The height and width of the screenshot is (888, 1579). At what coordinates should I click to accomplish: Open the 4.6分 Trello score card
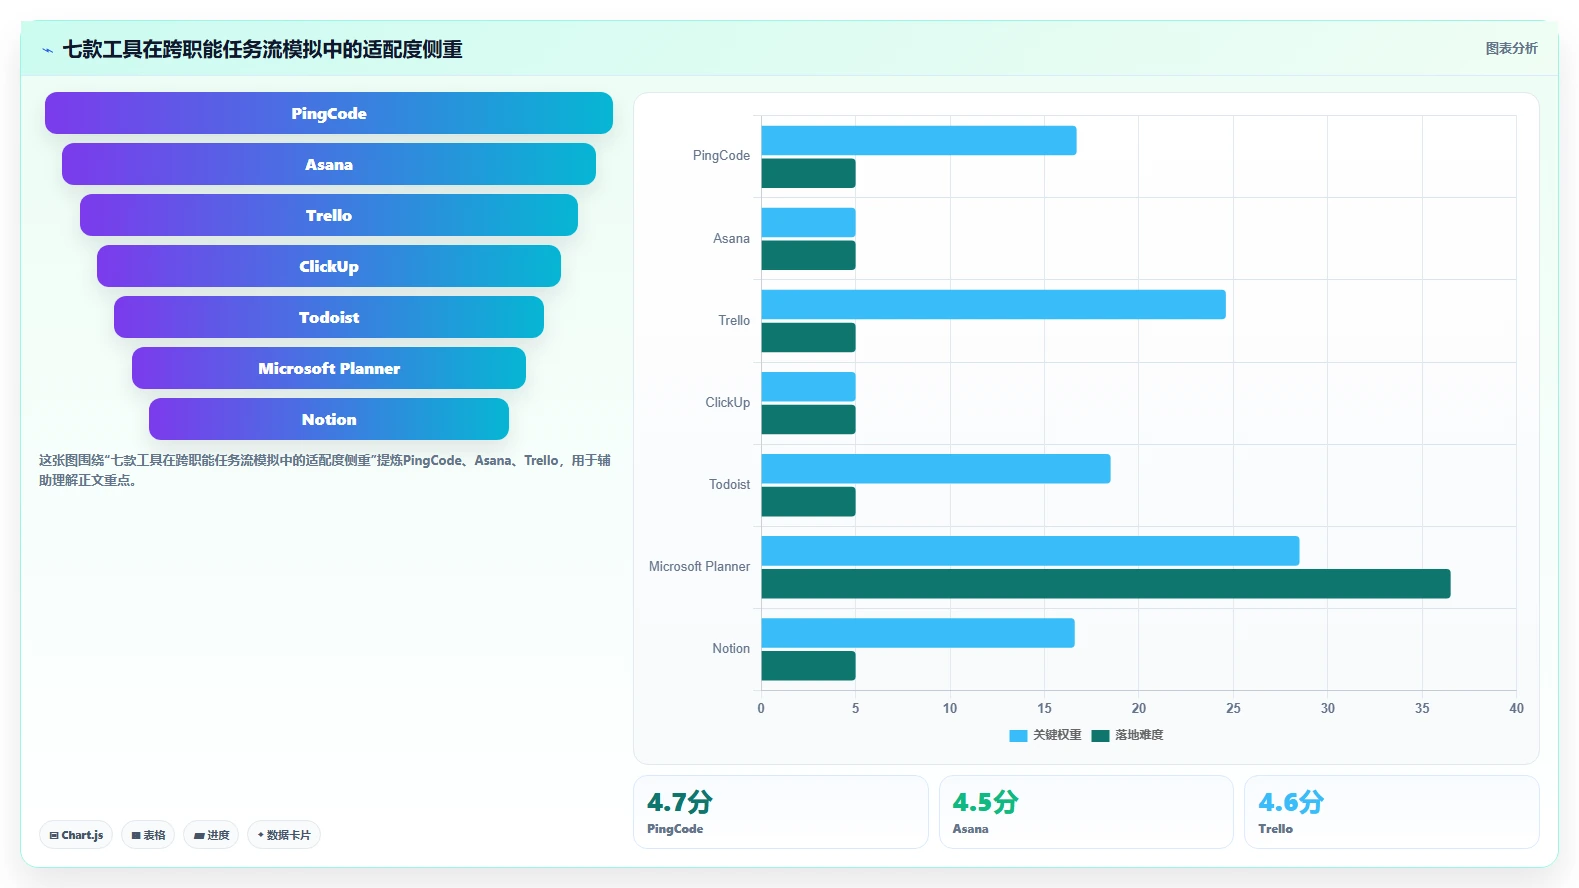pyautogui.click(x=1391, y=812)
